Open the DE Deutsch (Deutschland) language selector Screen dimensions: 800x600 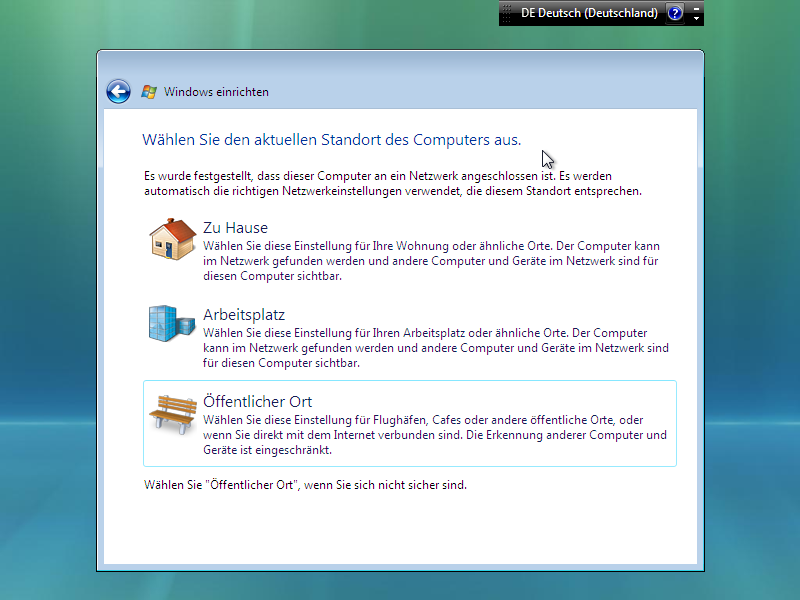pyautogui.click(x=588, y=13)
